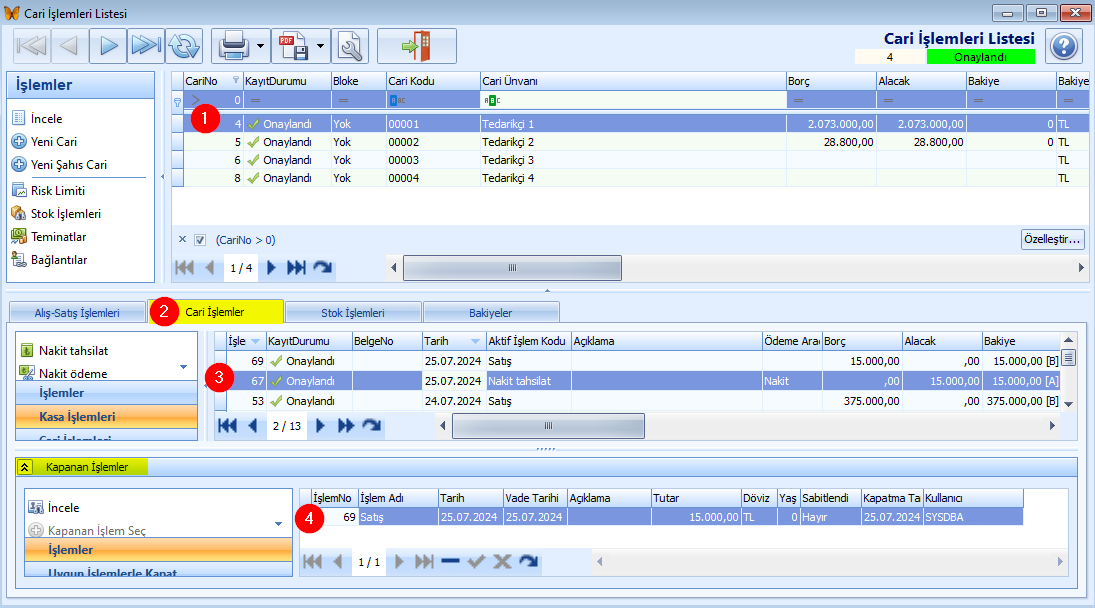Viewport: 1095px width, 608px height.
Task: Click the printer icon in toolbar
Action: pos(233,46)
